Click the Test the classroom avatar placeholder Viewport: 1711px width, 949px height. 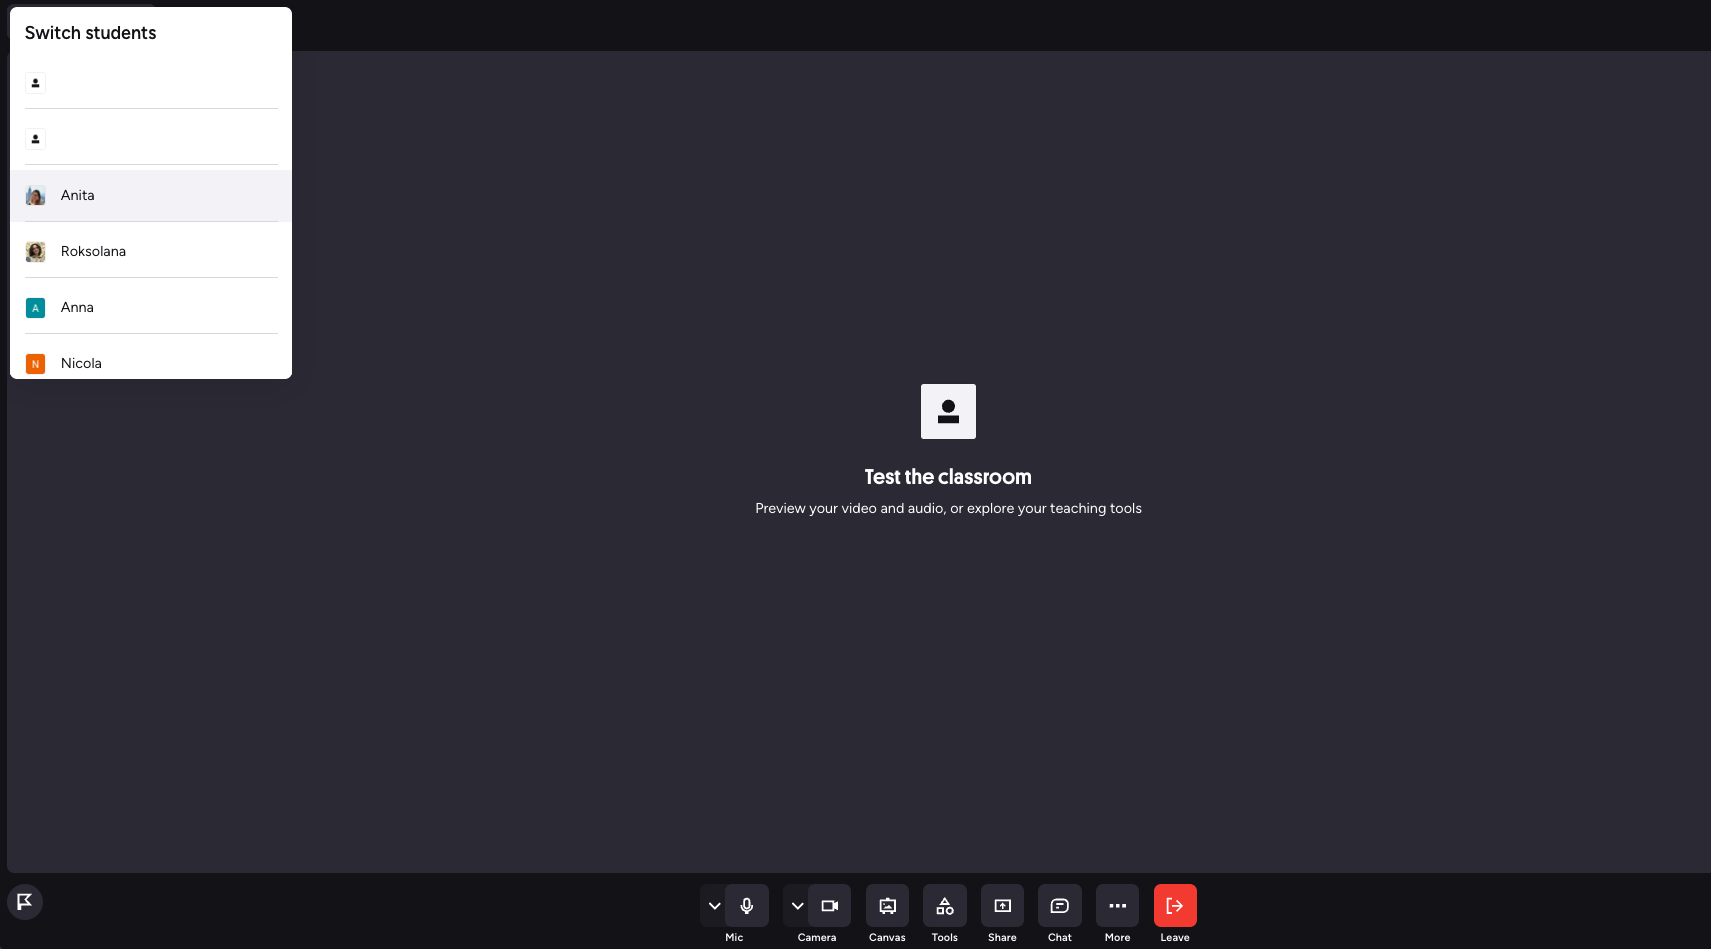click(948, 411)
